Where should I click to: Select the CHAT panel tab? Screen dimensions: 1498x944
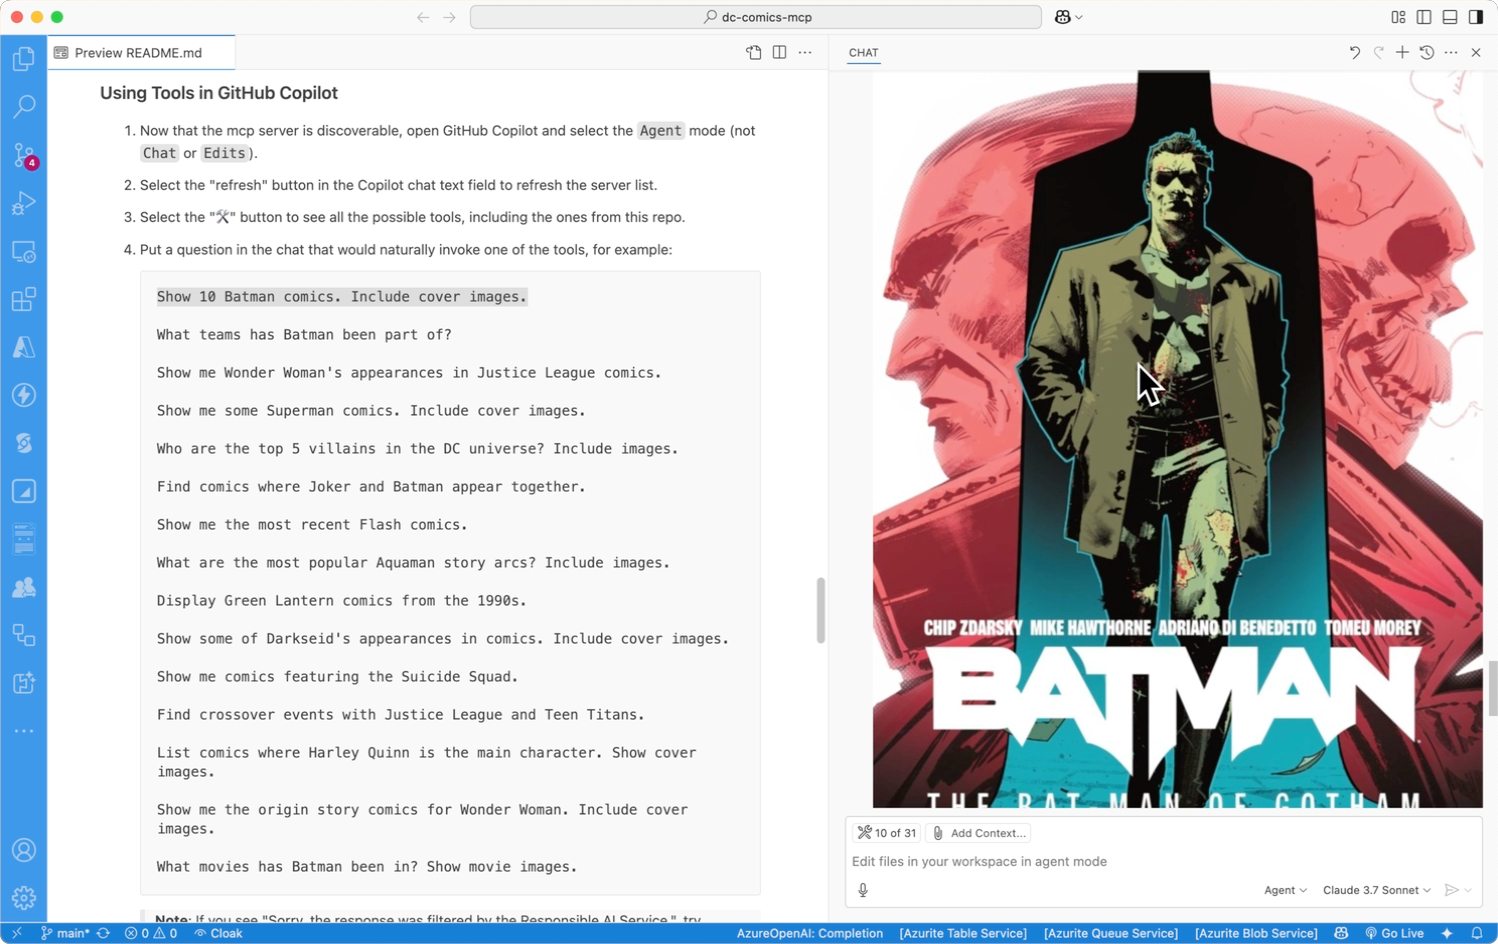(863, 53)
